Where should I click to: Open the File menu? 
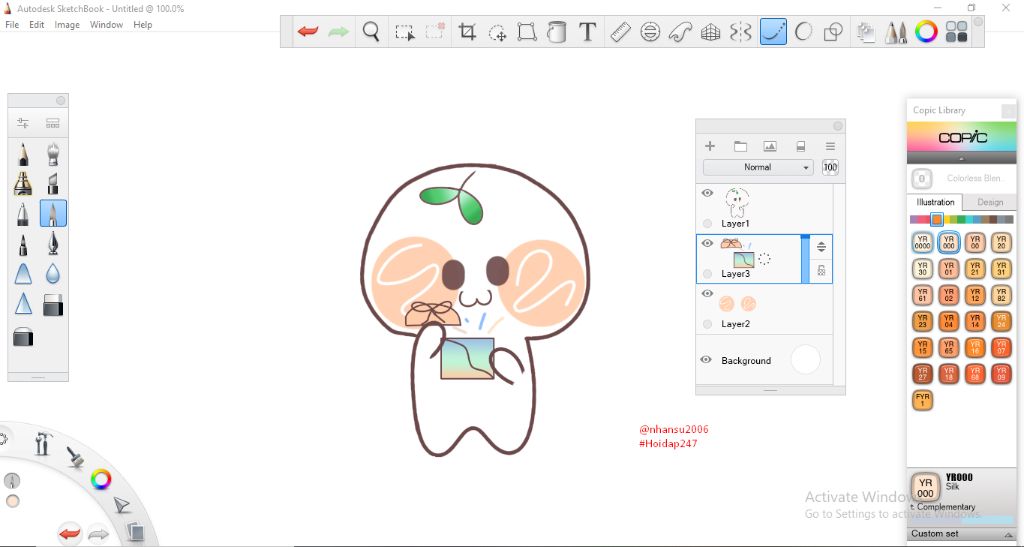click(x=12, y=25)
